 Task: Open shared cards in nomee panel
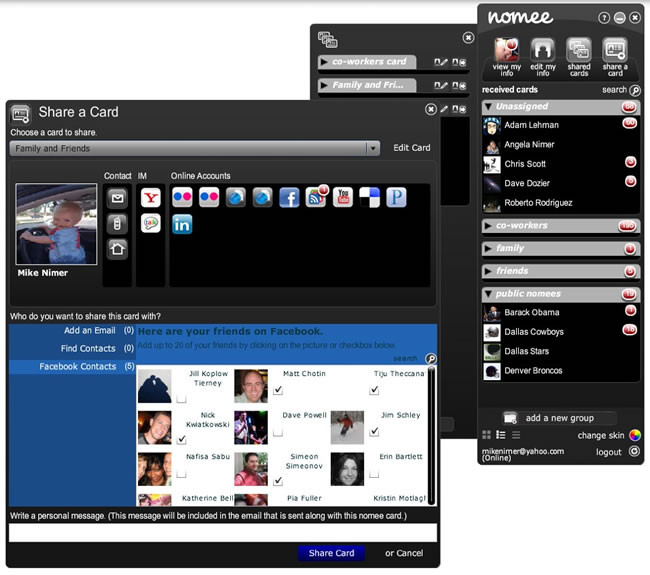point(579,57)
